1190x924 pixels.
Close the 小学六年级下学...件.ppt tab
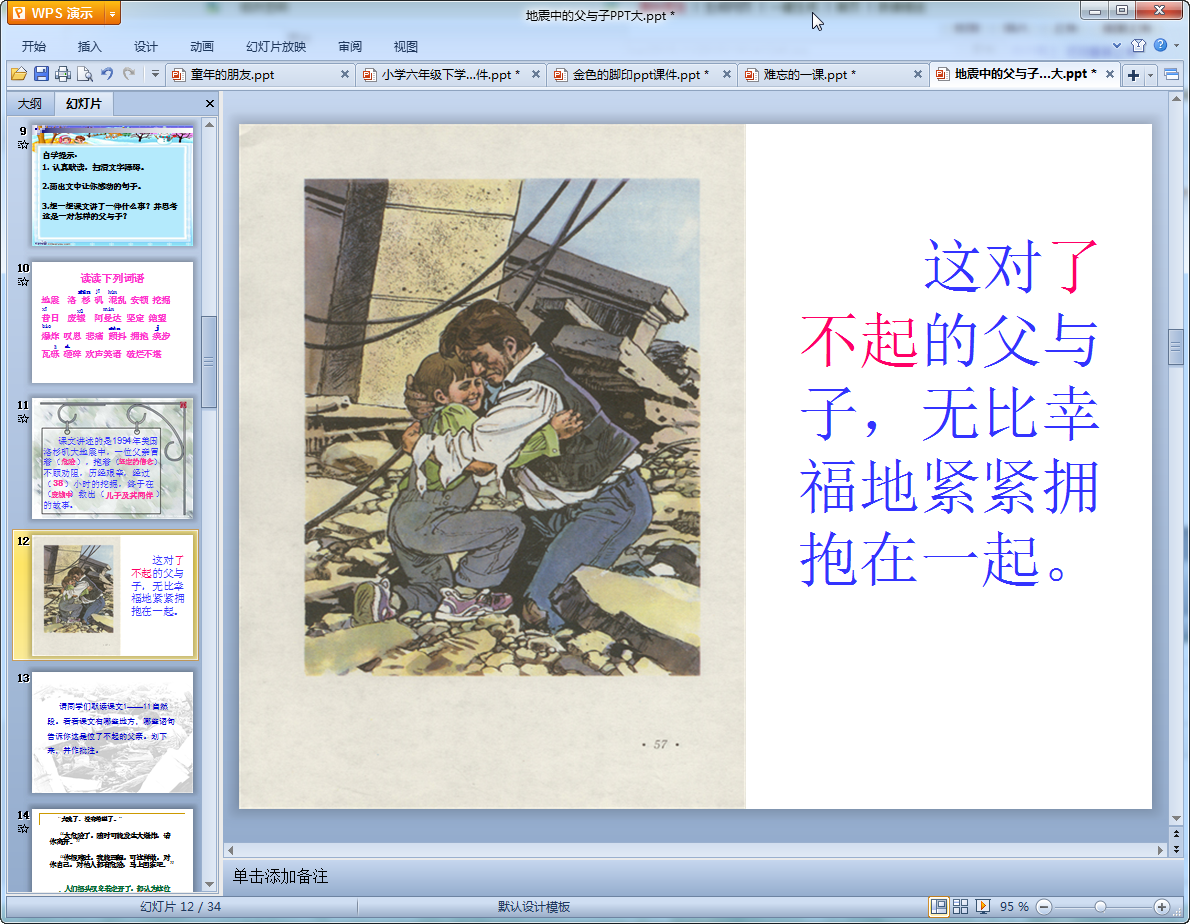tap(536, 74)
